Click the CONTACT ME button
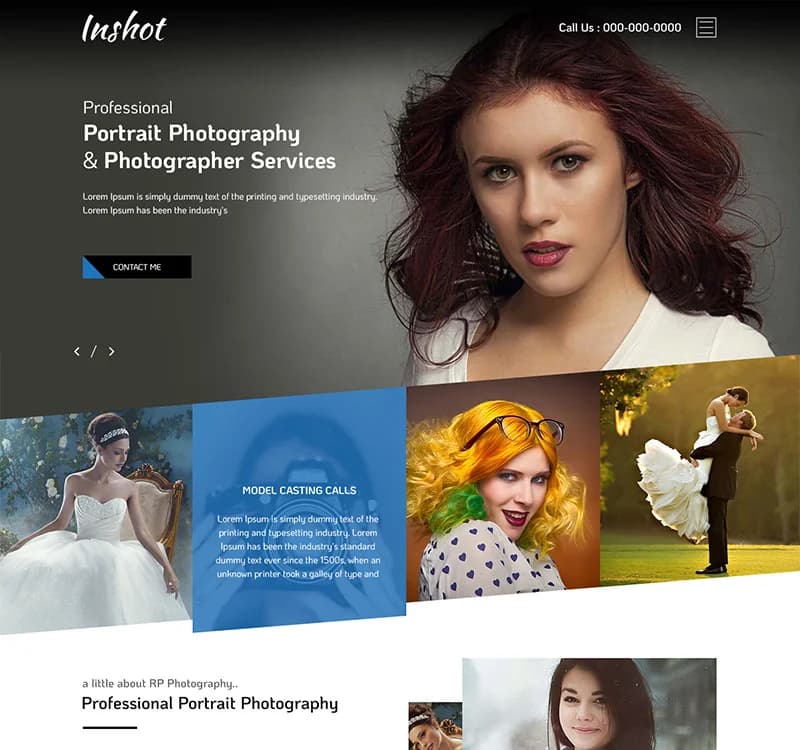The width and height of the screenshot is (800, 750). pos(138,267)
